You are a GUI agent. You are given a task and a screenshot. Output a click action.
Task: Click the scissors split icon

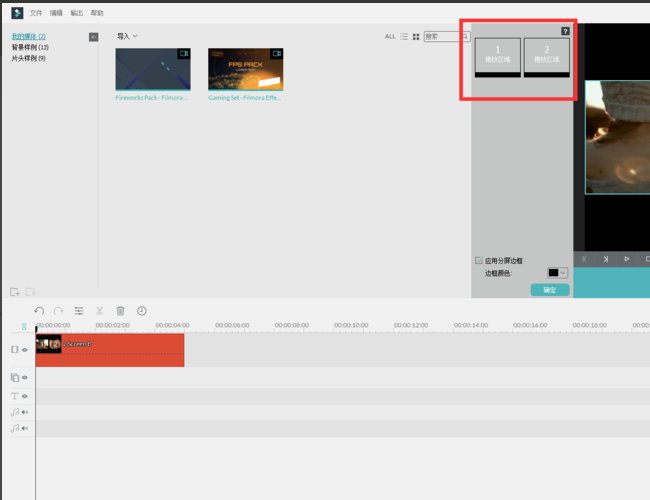100,311
